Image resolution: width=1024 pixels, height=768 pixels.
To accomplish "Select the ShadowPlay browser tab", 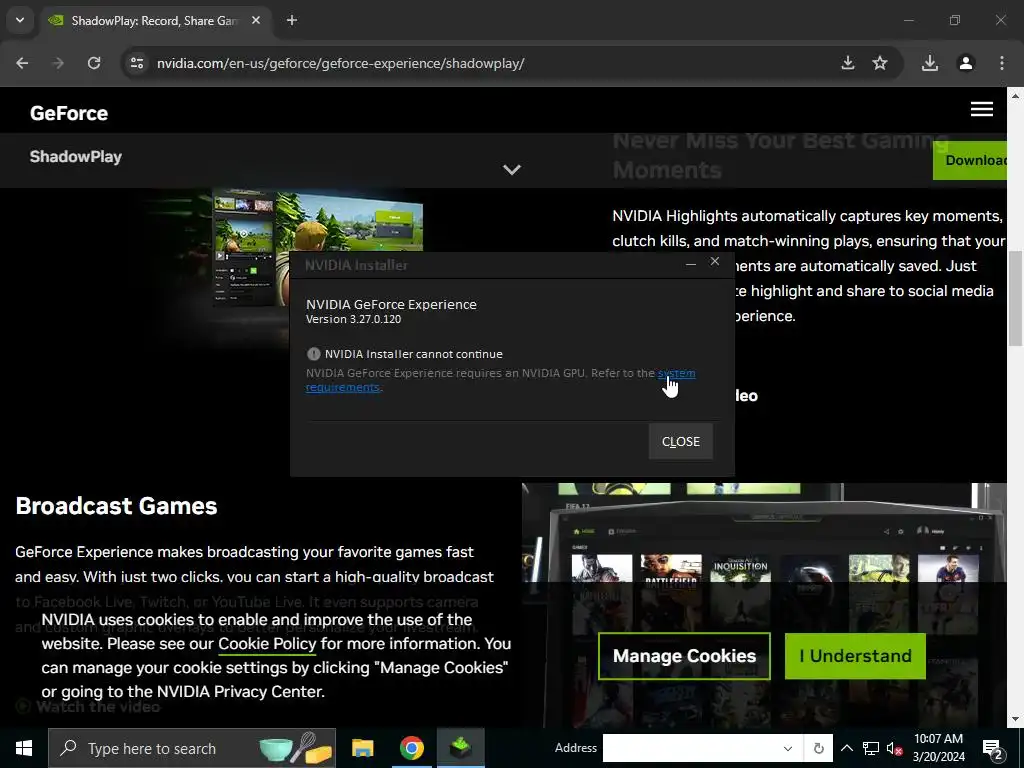I will 155,20.
